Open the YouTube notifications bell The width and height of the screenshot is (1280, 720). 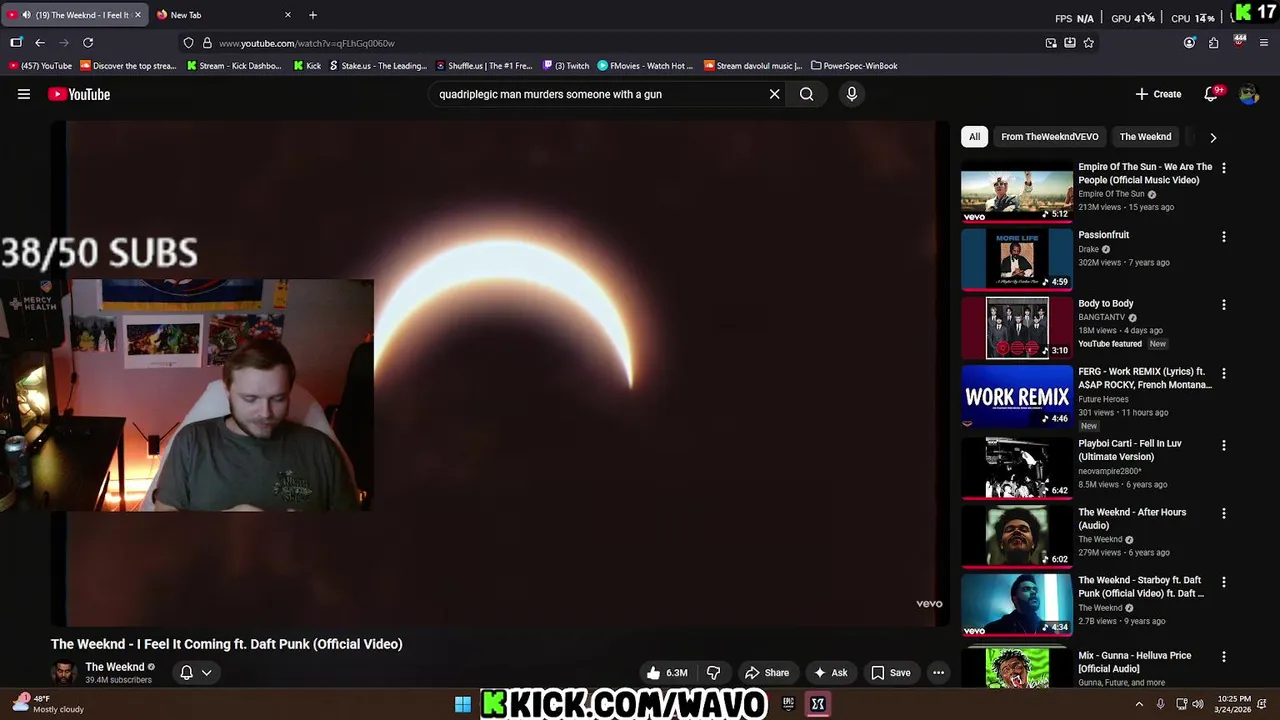[x=1211, y=94]
